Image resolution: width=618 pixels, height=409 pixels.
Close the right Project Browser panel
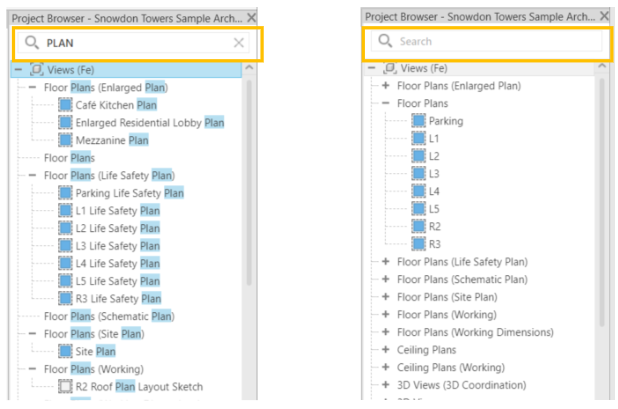click(604, 17)
